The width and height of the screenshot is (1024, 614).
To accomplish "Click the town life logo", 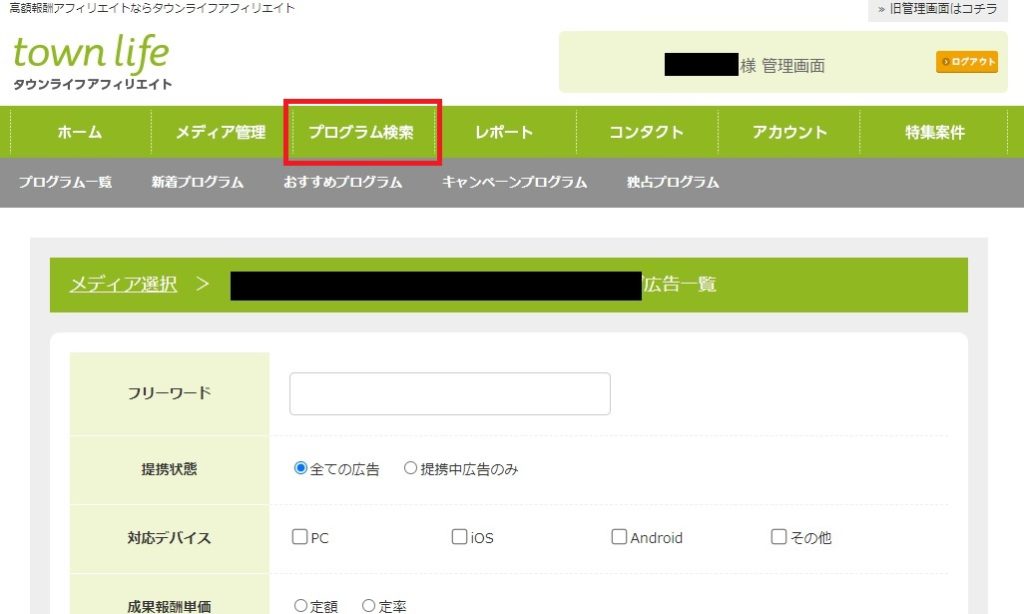I will click(x=92, y=62).
